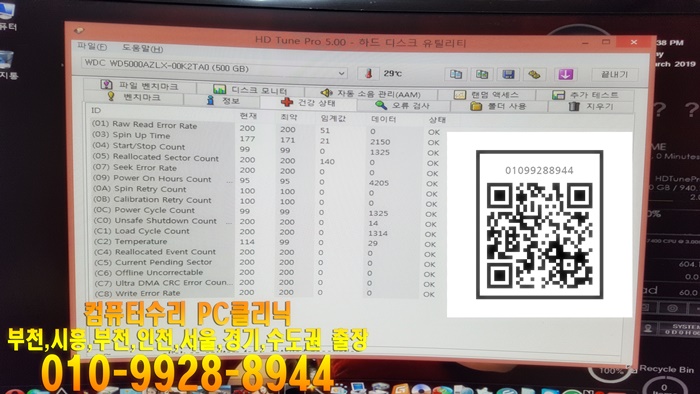Click the folder icon on 폴더 사용 tab
700x394 pixels.
click(476, 106)
